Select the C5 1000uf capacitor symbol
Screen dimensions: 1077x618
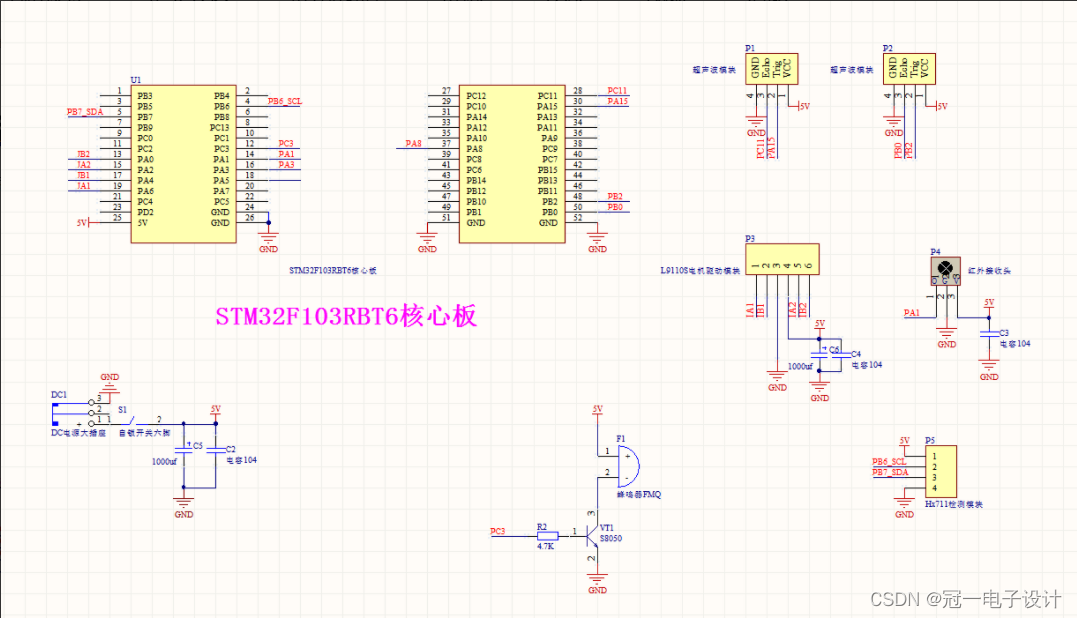183,450
